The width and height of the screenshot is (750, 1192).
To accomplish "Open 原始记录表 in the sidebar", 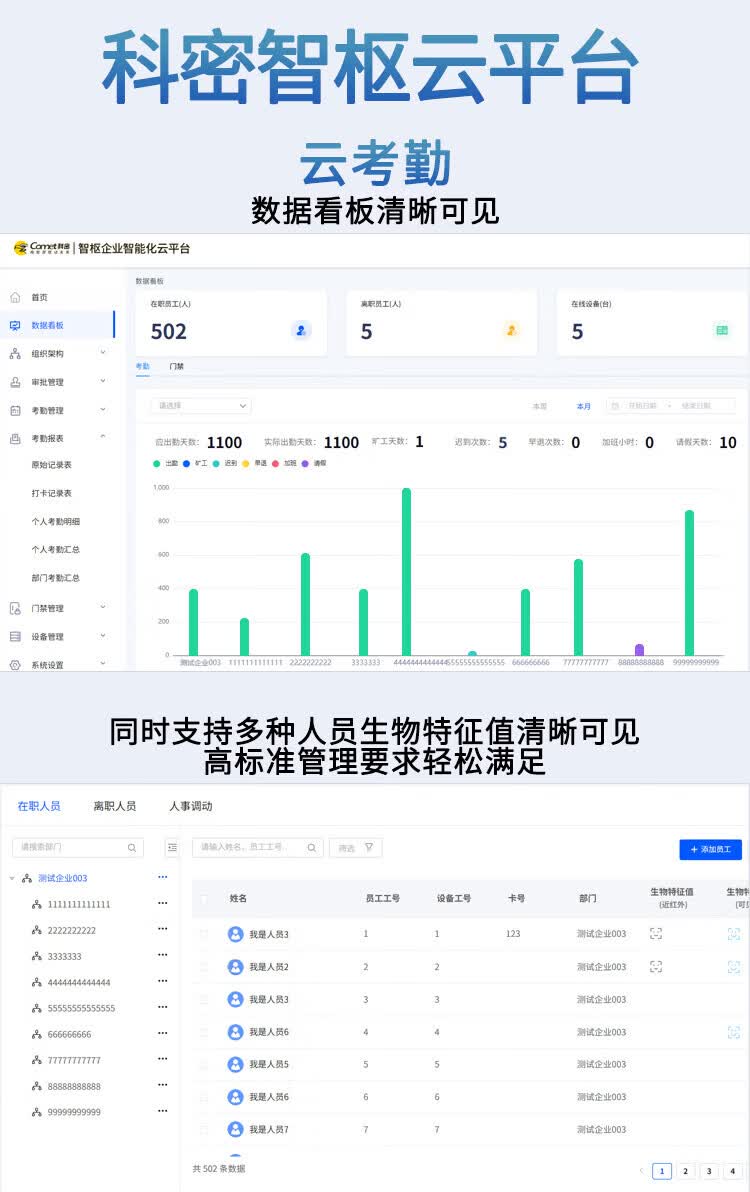I will pyautogui.click(x=52, y=465).
